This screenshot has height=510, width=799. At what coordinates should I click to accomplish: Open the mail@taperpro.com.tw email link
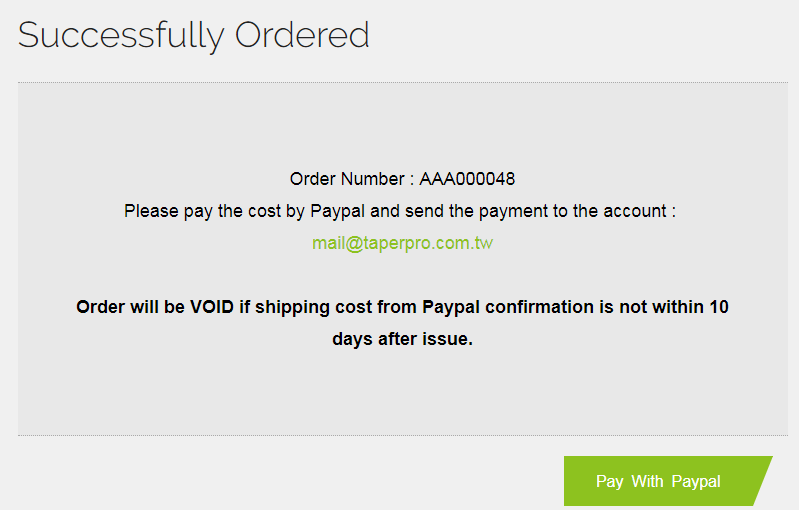pos(402,243)
